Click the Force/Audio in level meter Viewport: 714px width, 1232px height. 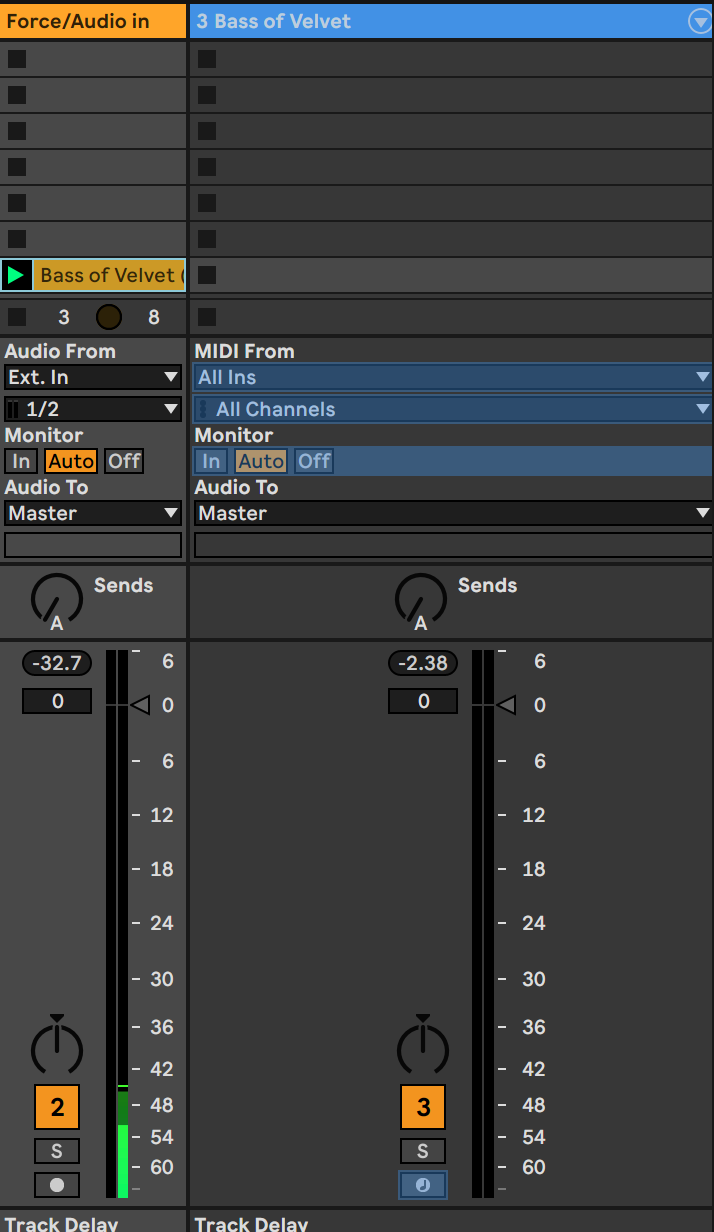tap(117, 924)
